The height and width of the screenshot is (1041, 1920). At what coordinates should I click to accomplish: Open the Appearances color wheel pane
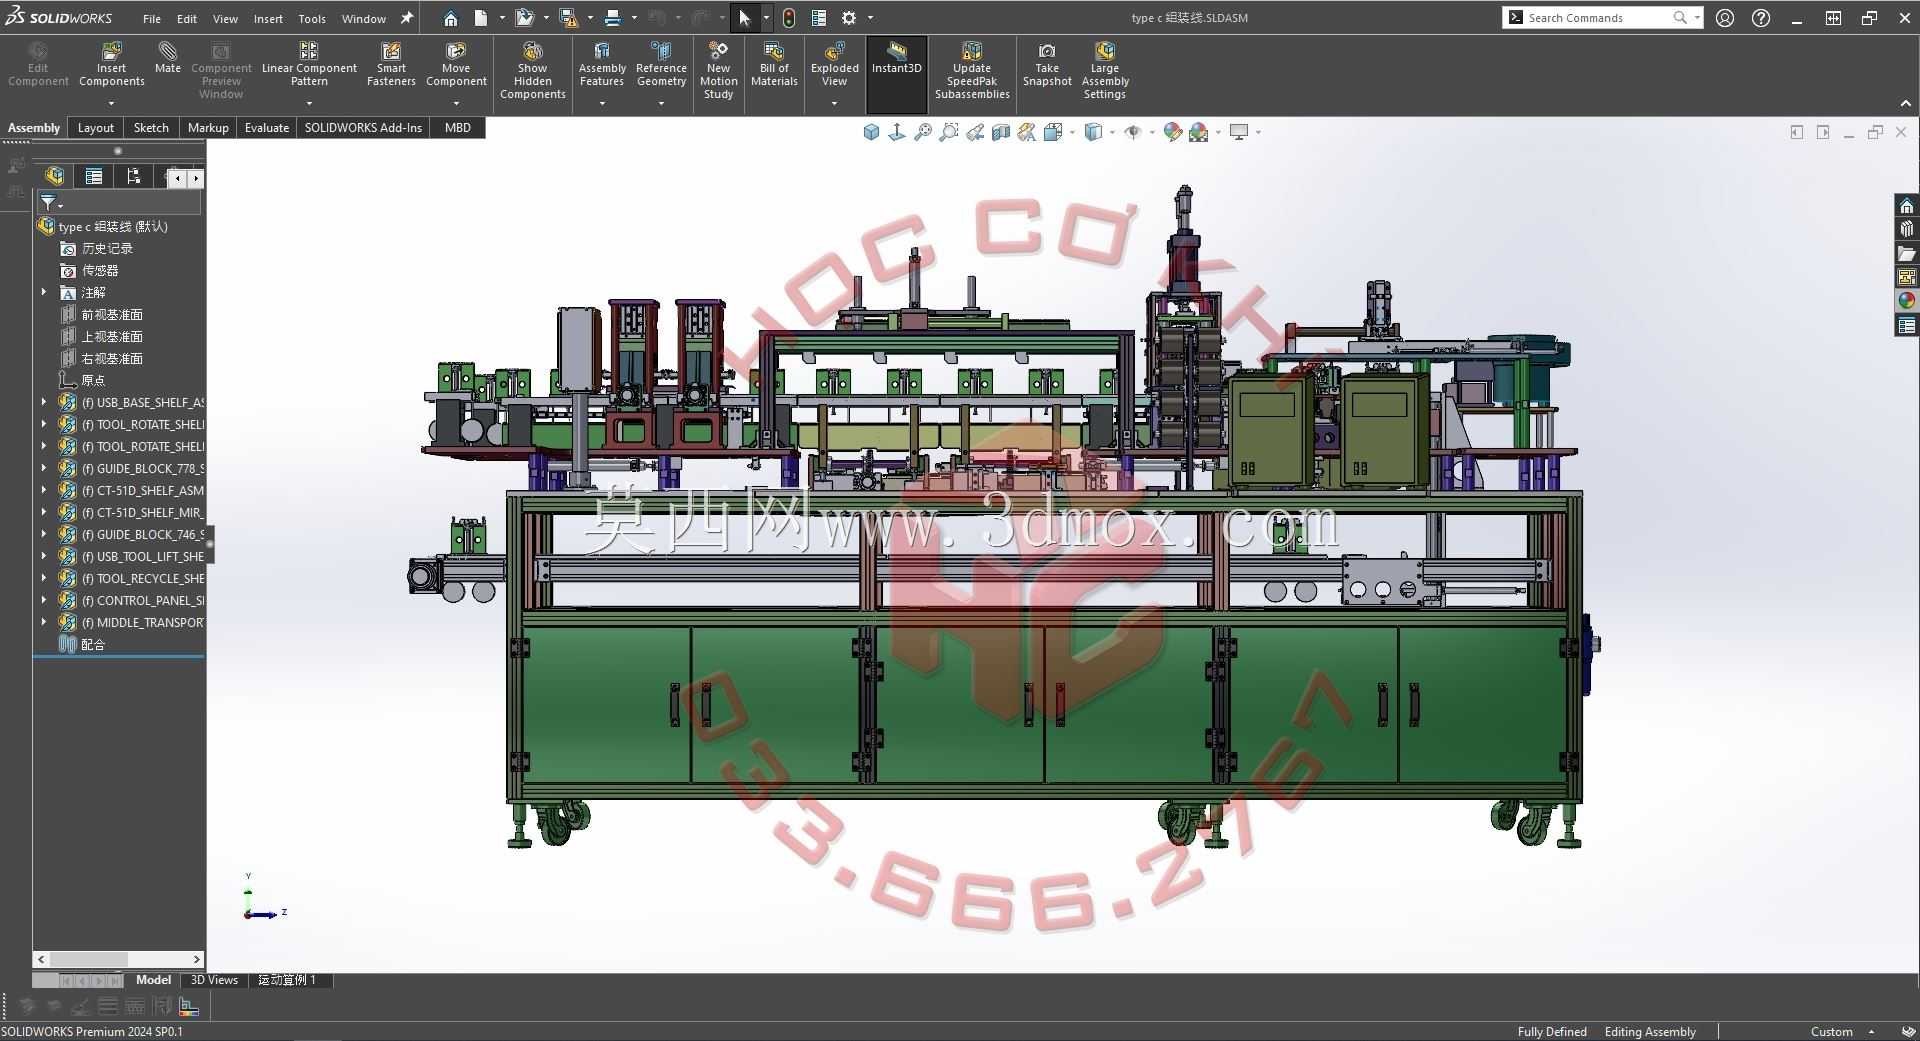[1907, 301]
